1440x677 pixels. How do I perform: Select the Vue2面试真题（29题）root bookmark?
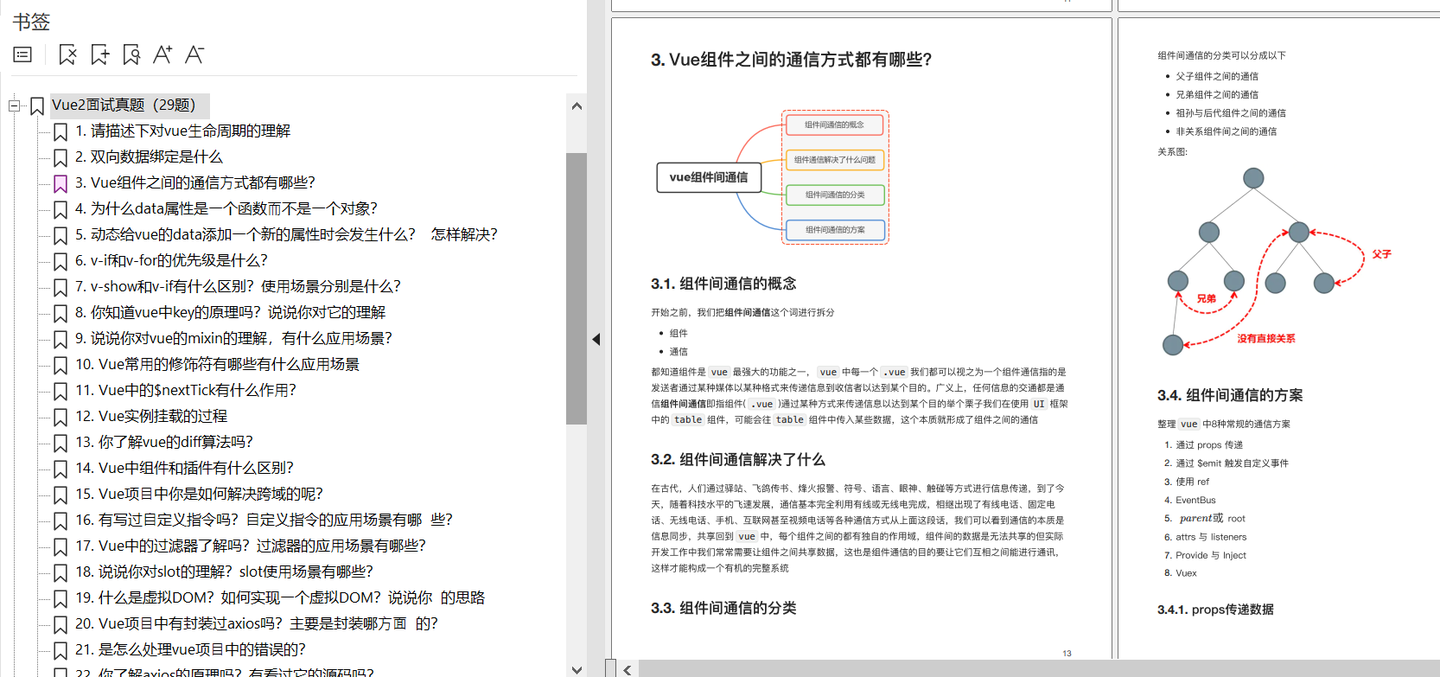130,105
